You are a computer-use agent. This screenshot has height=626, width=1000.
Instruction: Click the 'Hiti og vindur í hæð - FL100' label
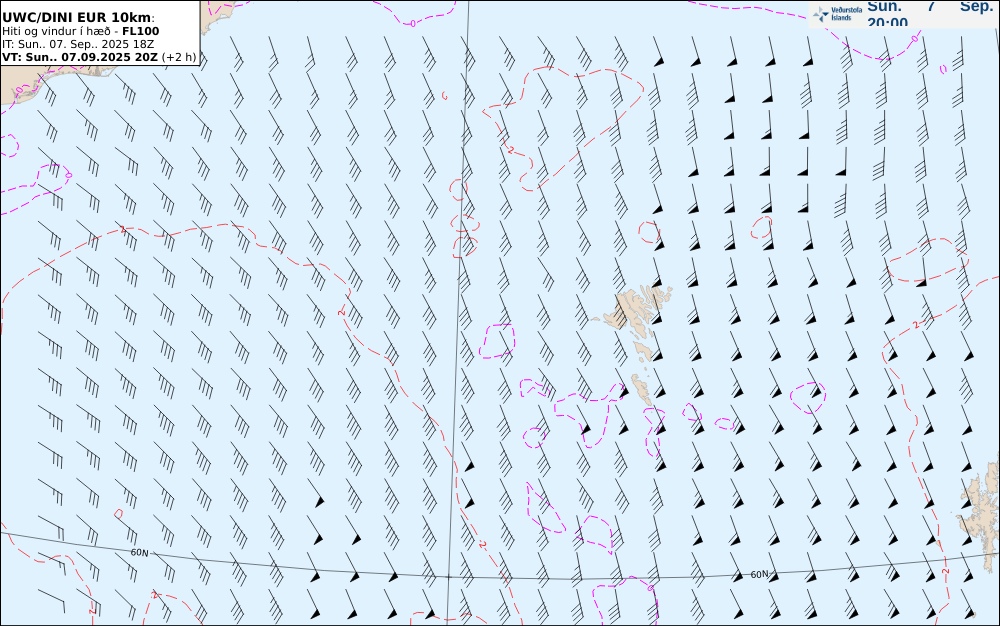tap(80, 31)
